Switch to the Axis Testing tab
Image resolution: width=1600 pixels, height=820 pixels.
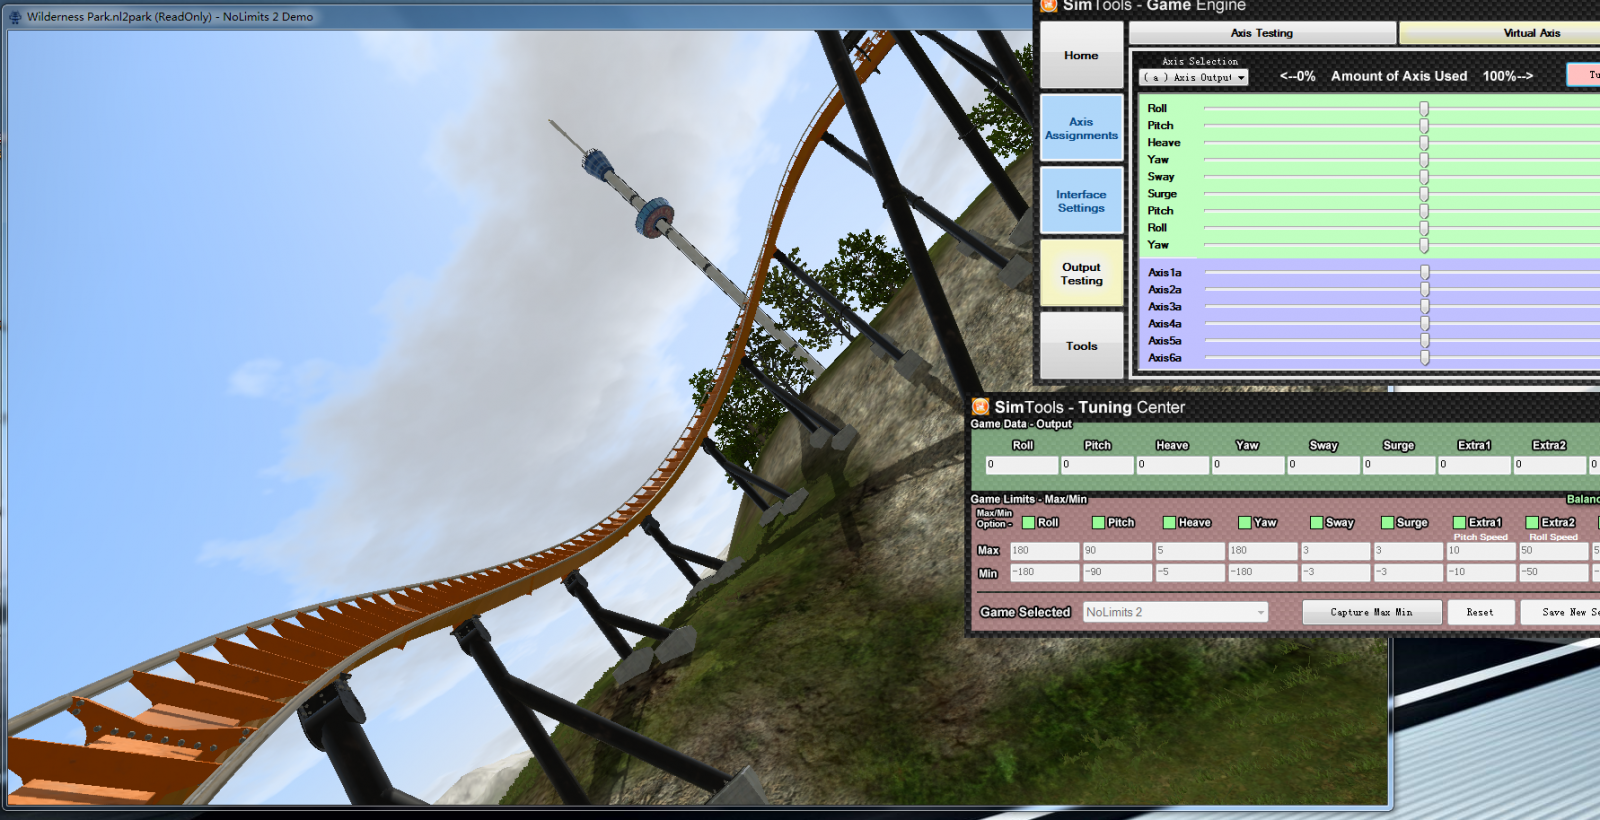[1261, 33]
